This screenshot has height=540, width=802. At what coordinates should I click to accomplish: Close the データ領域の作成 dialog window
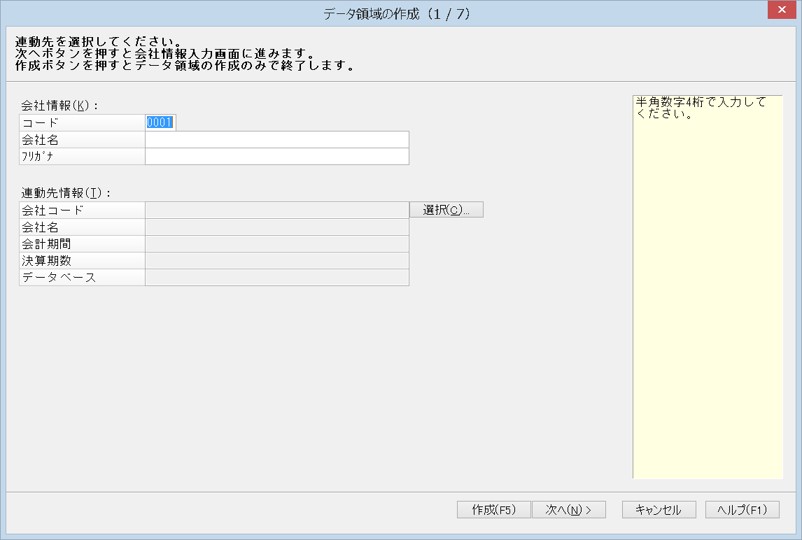click(782, 10)
